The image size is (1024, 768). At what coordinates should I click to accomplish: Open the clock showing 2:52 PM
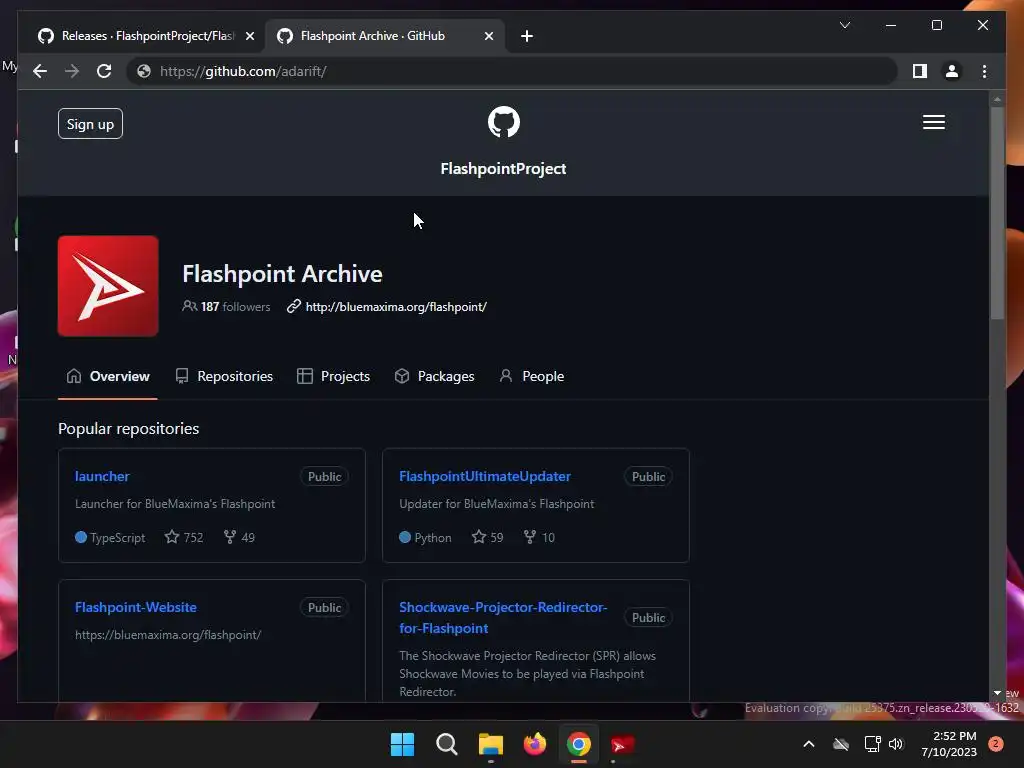(x=949, y=744)
